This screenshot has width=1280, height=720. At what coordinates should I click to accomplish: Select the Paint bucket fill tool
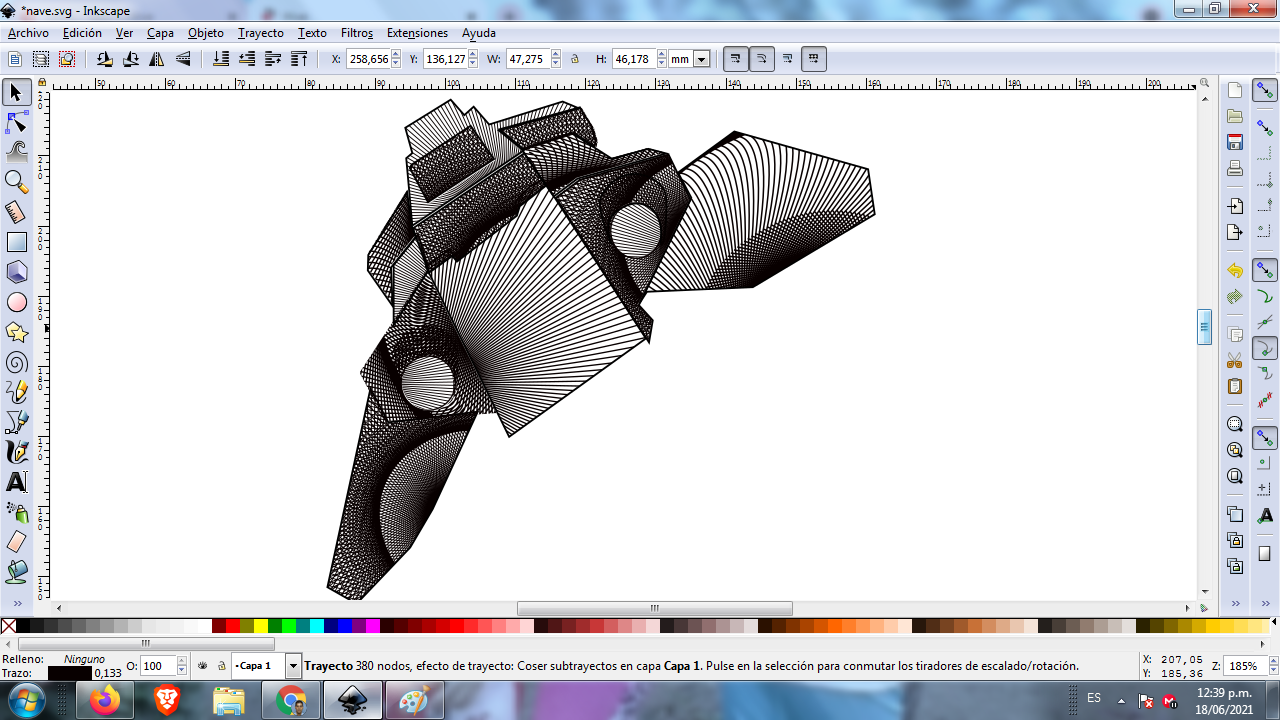click(17, 572)
